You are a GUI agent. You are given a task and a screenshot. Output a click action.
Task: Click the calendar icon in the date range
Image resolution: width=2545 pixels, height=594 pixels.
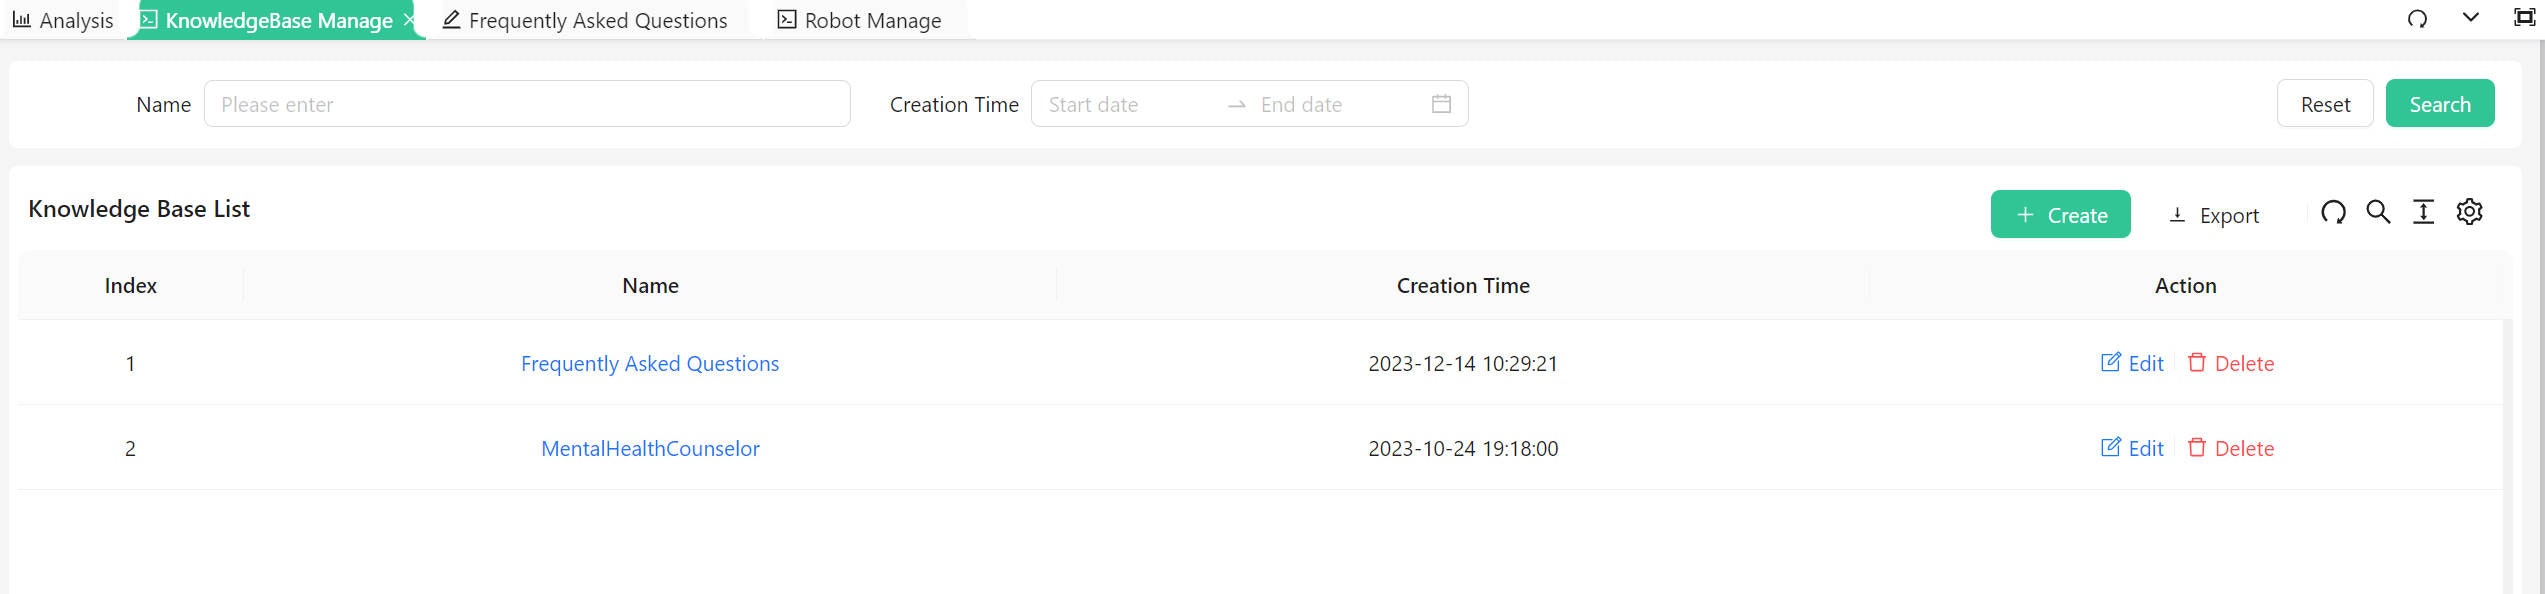[x=1441, y=104]
